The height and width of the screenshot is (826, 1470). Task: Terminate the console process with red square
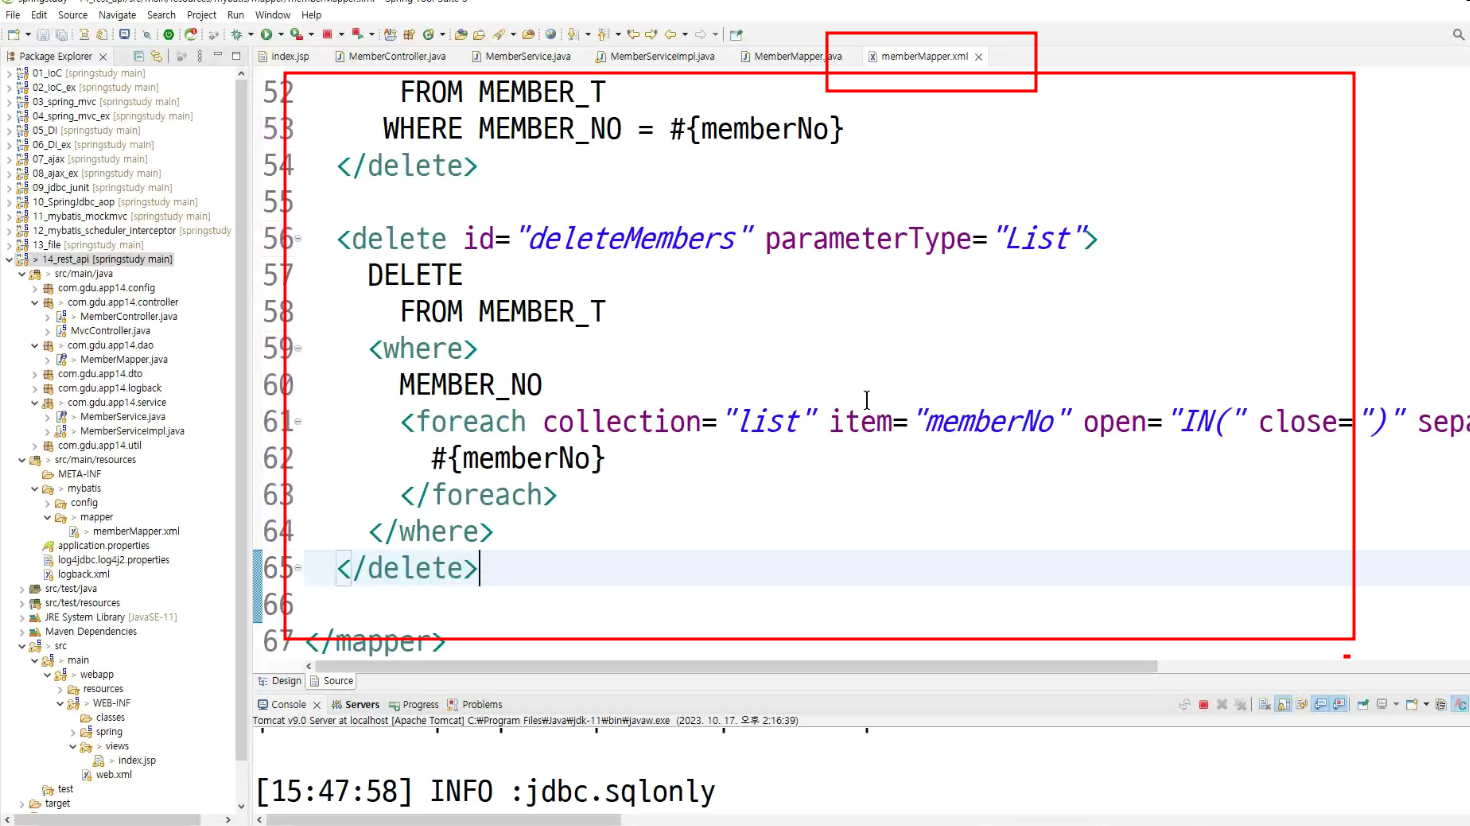(1204, 704)
